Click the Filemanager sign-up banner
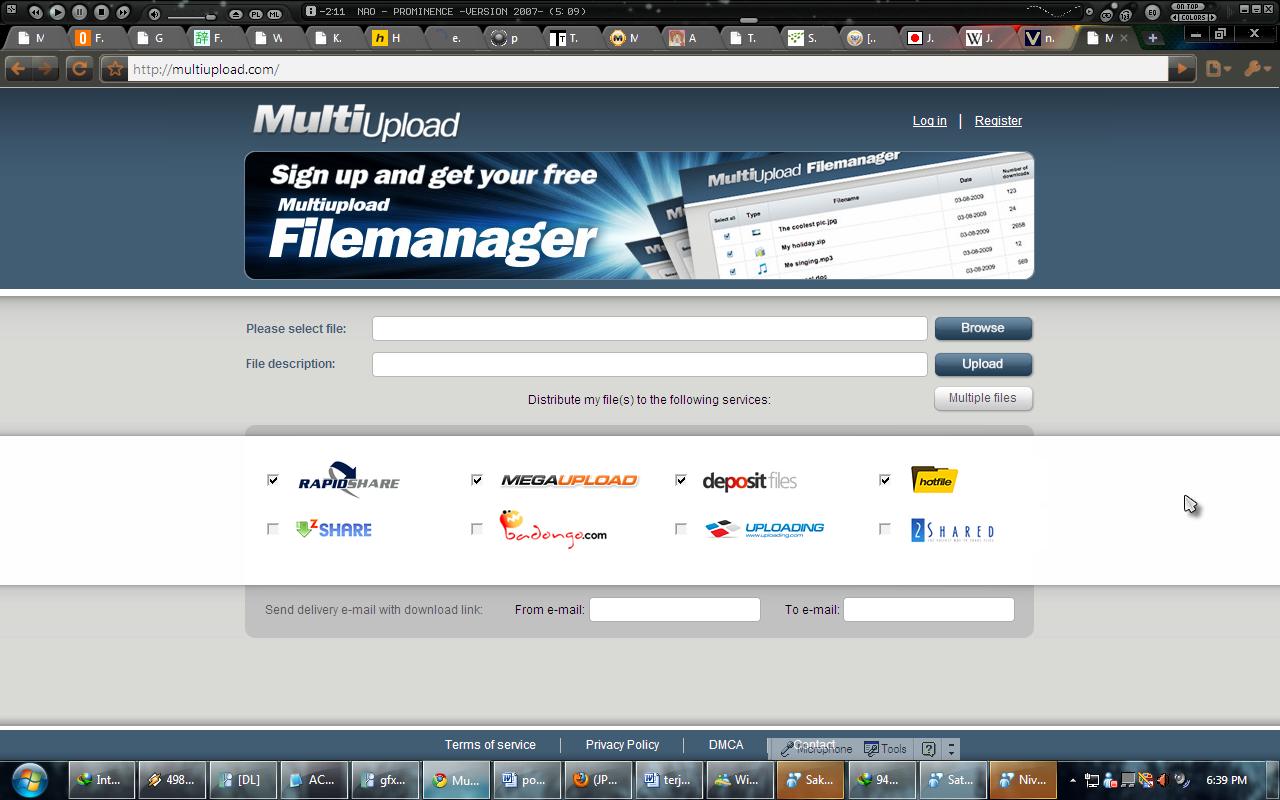This screenshot has width=1280, height=800. point(639,215)
